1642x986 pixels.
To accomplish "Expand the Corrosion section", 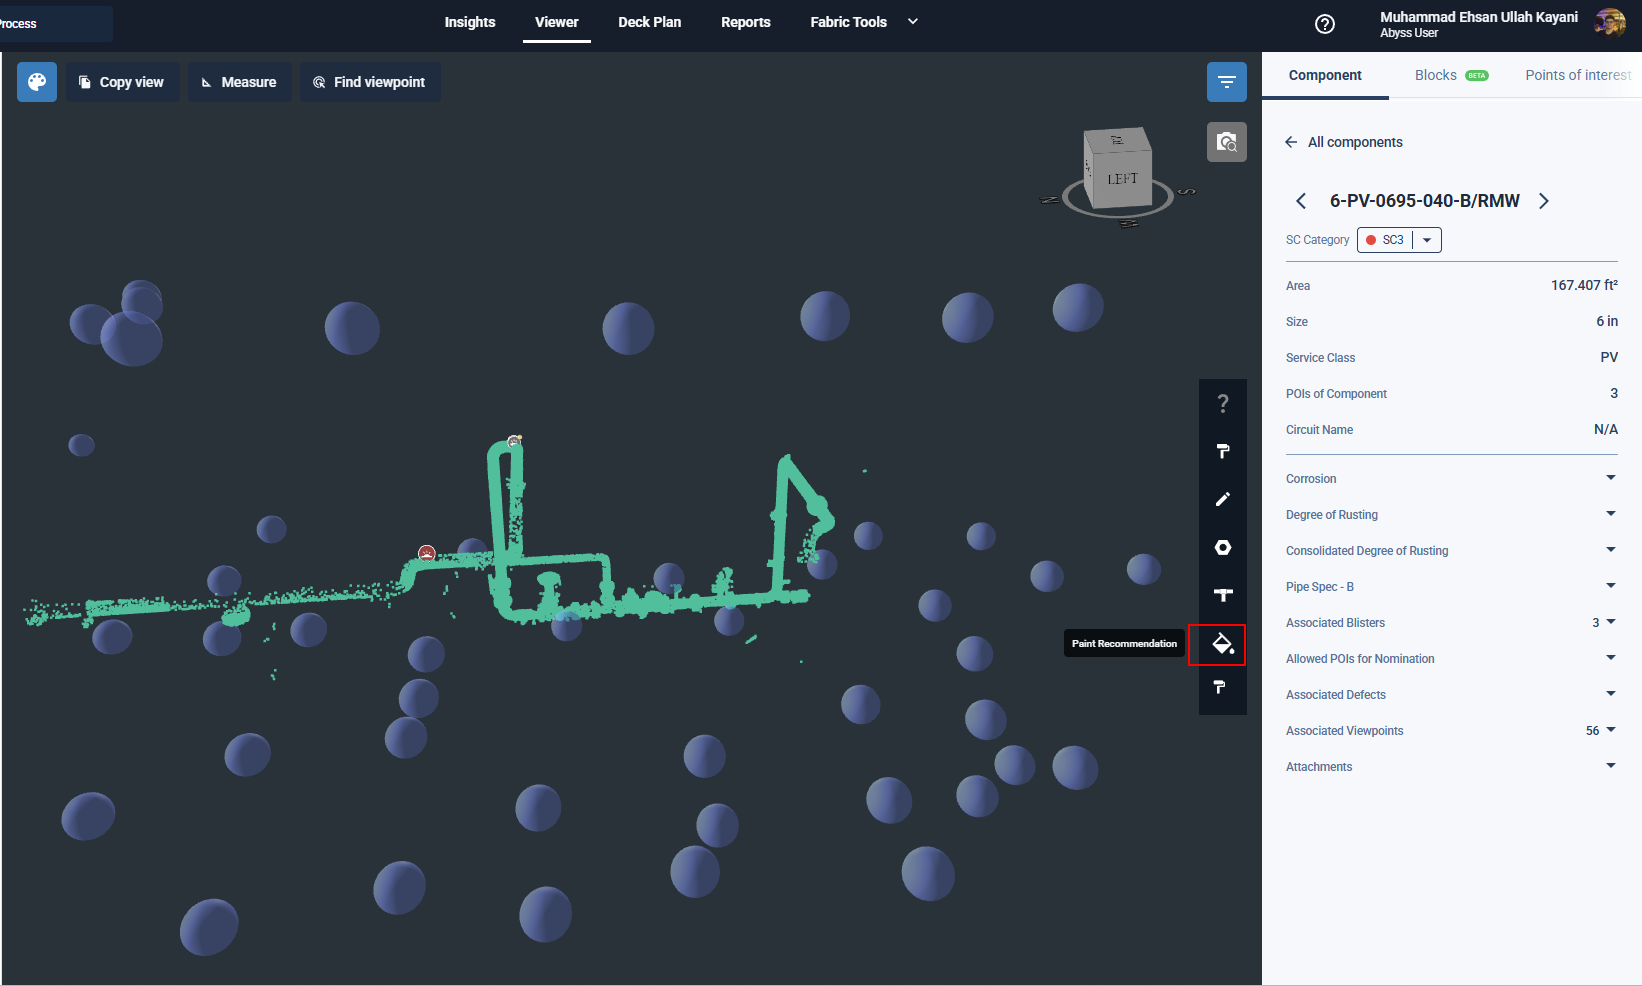I will point(1610,478).
